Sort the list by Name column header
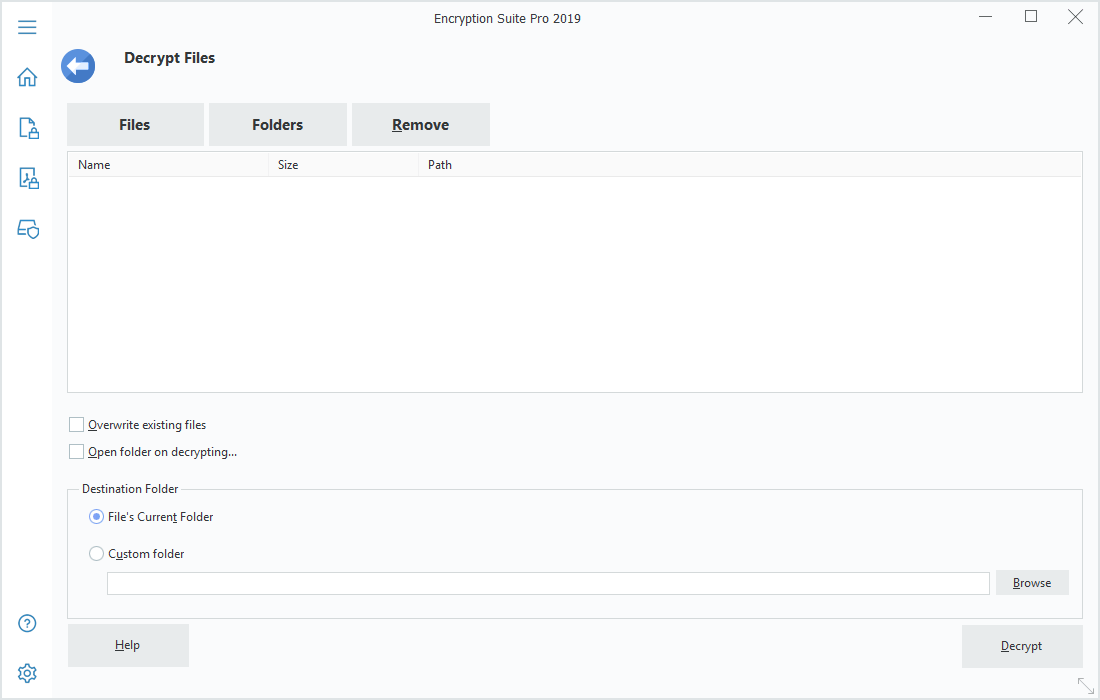 [x=167, y=165]
